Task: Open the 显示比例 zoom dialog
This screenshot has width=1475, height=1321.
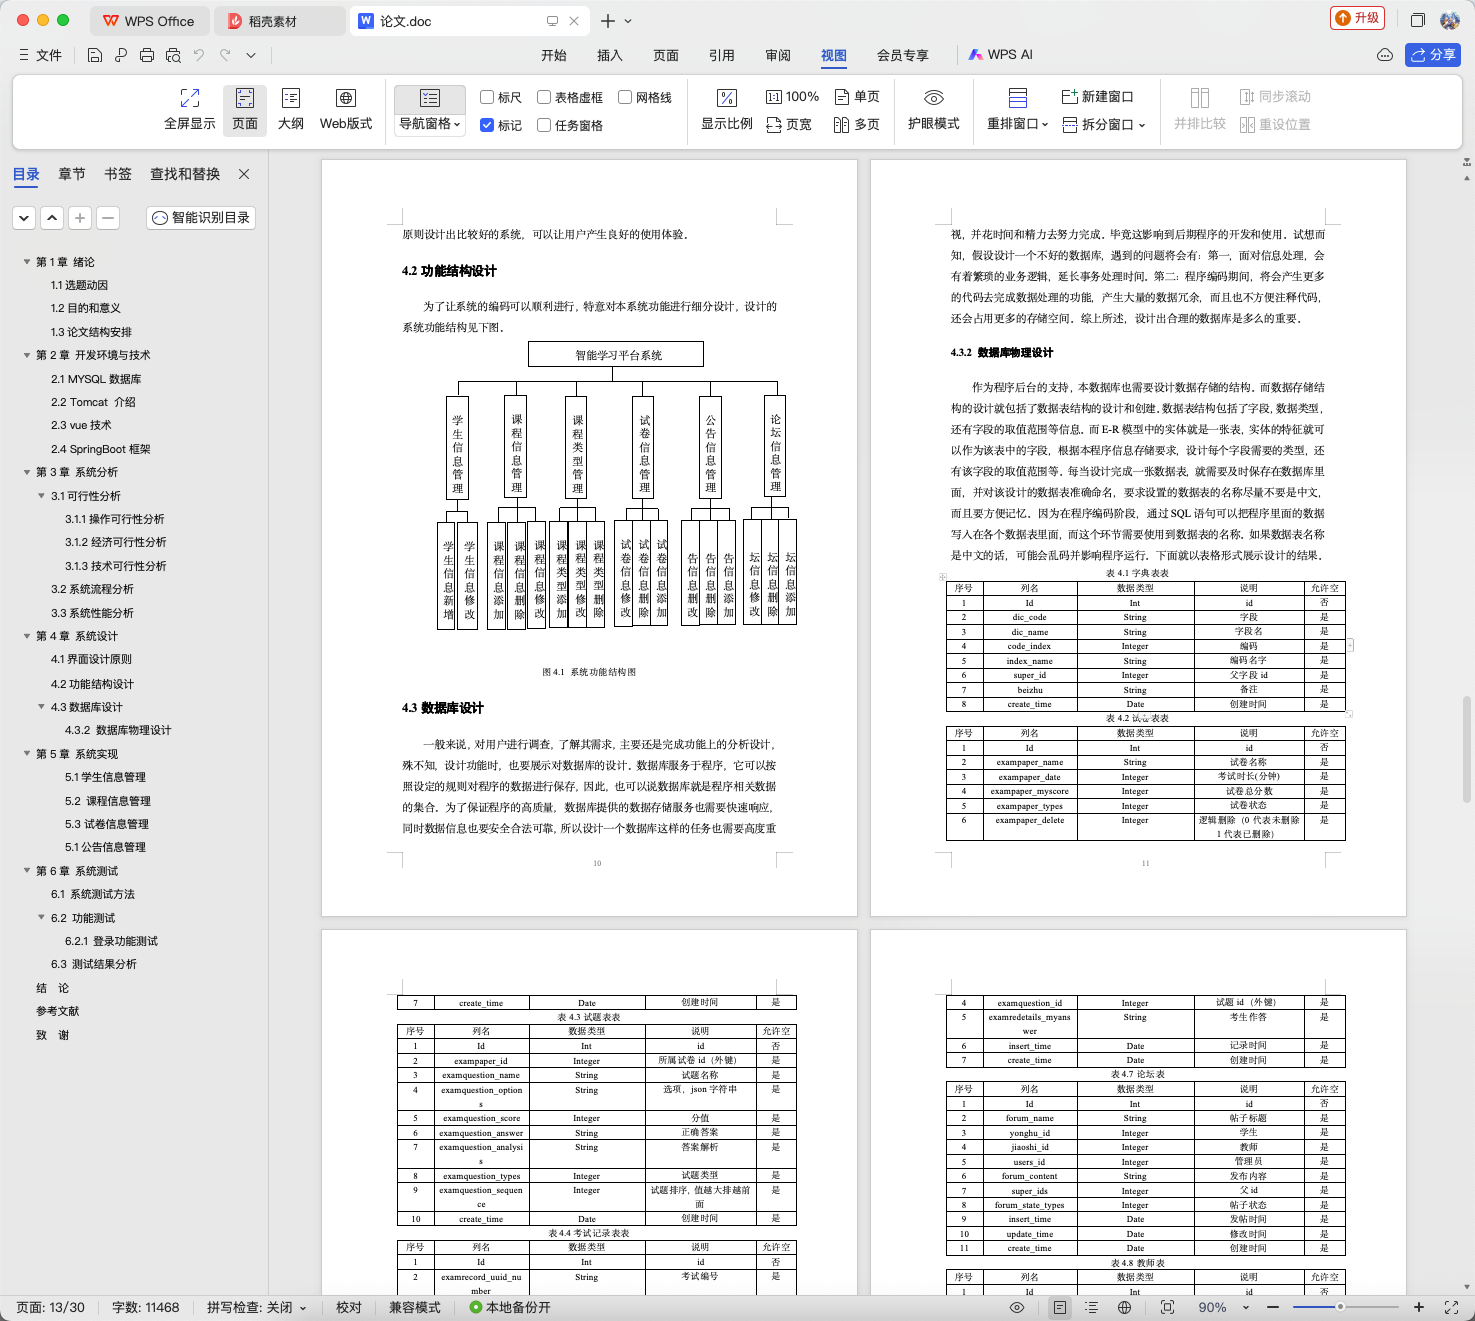Action: coord(727,109)
